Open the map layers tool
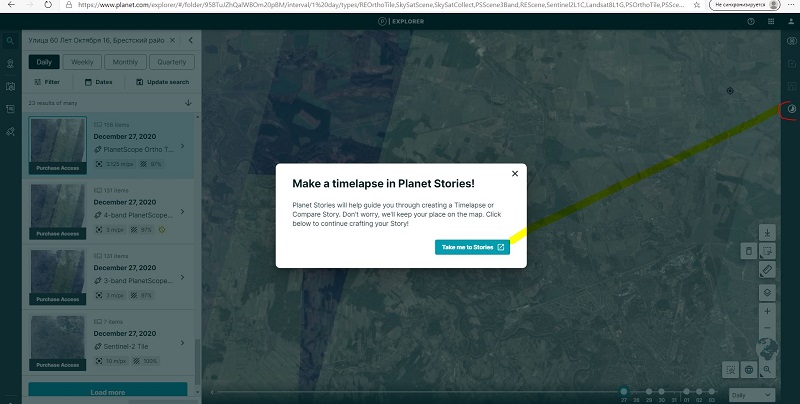800x404 pixels. pos(767,293)
